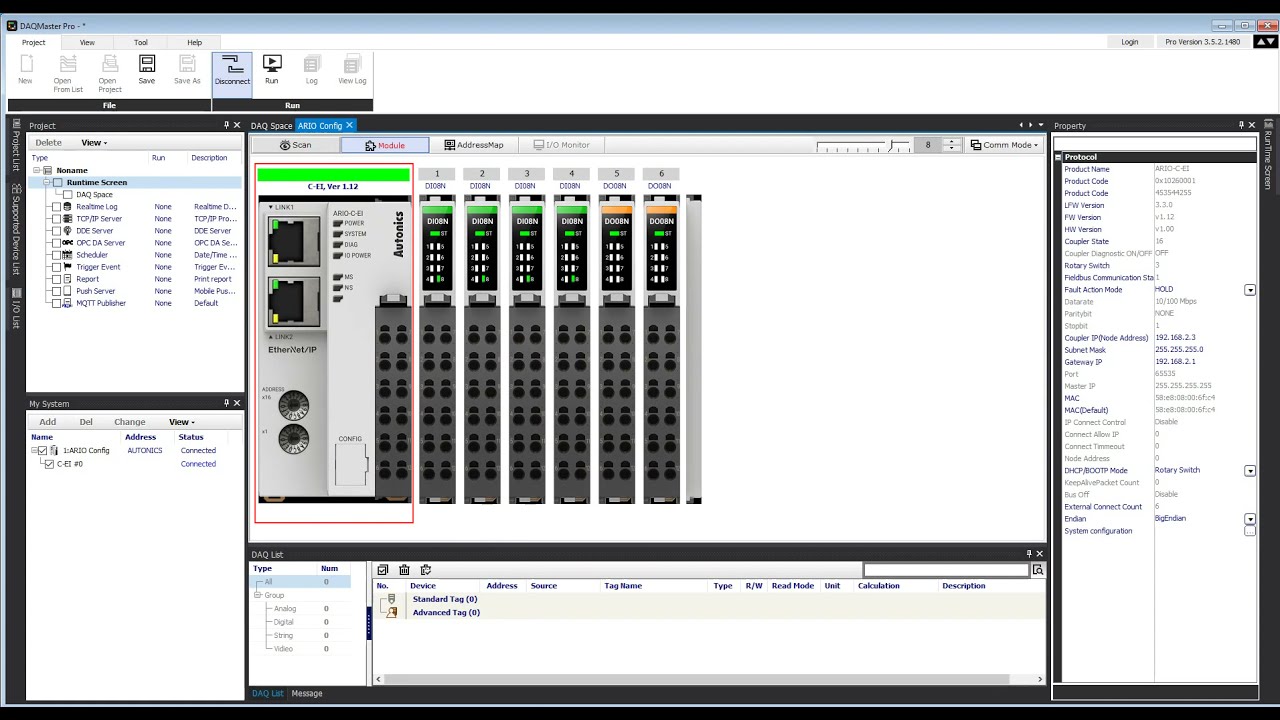Toggle the Scheduler checkbox

pyautogui.click(x=56, y=255)
